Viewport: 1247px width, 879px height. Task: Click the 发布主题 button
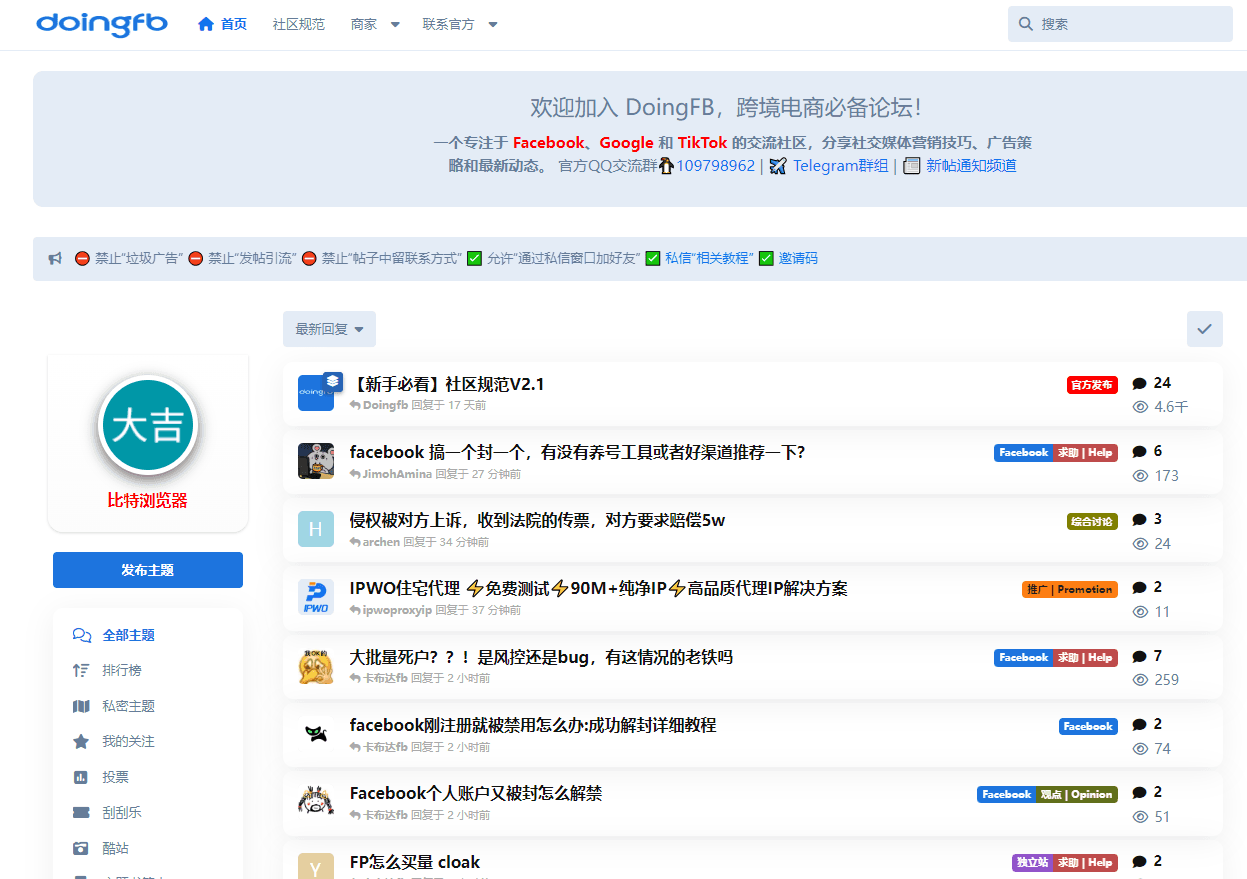point(148,570)
